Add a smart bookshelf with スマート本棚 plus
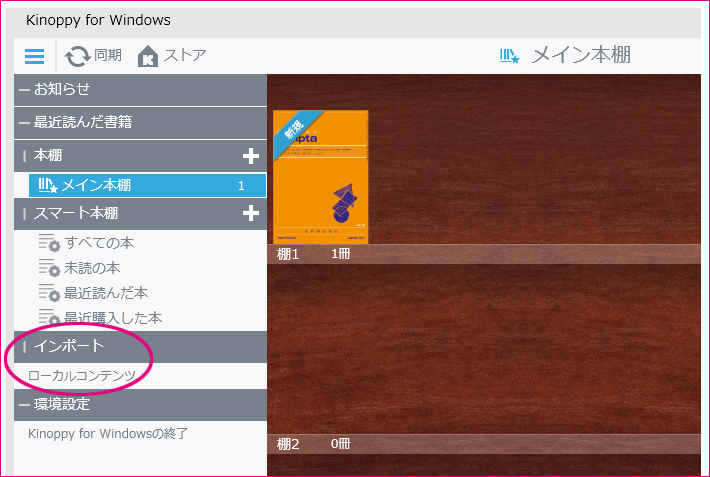Image resolution: width=710 pixels, height=477 pixels. (x=251, y=213)
